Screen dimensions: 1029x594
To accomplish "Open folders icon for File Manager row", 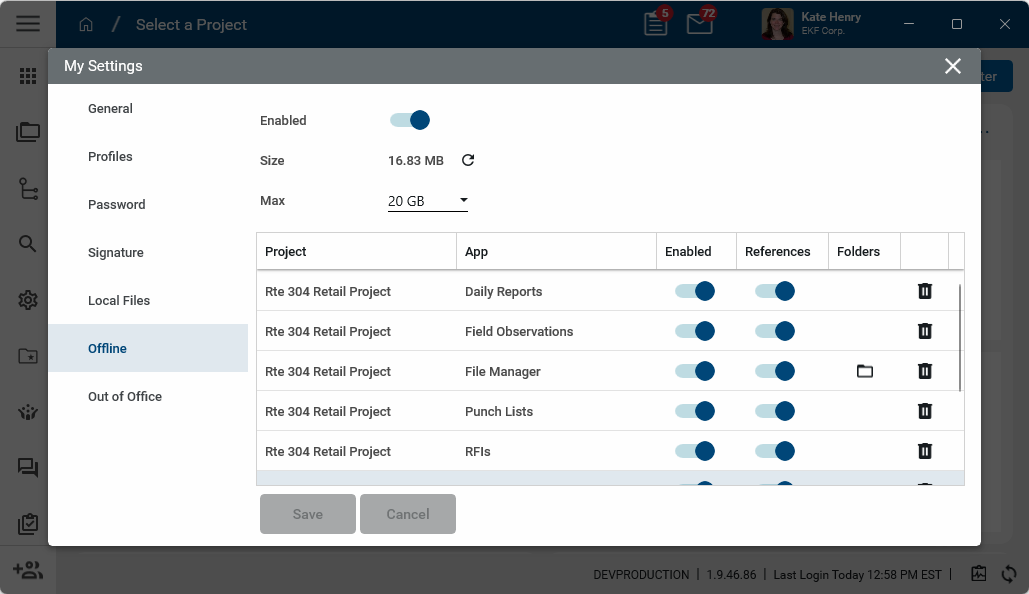I will click(x=865, y=371).
